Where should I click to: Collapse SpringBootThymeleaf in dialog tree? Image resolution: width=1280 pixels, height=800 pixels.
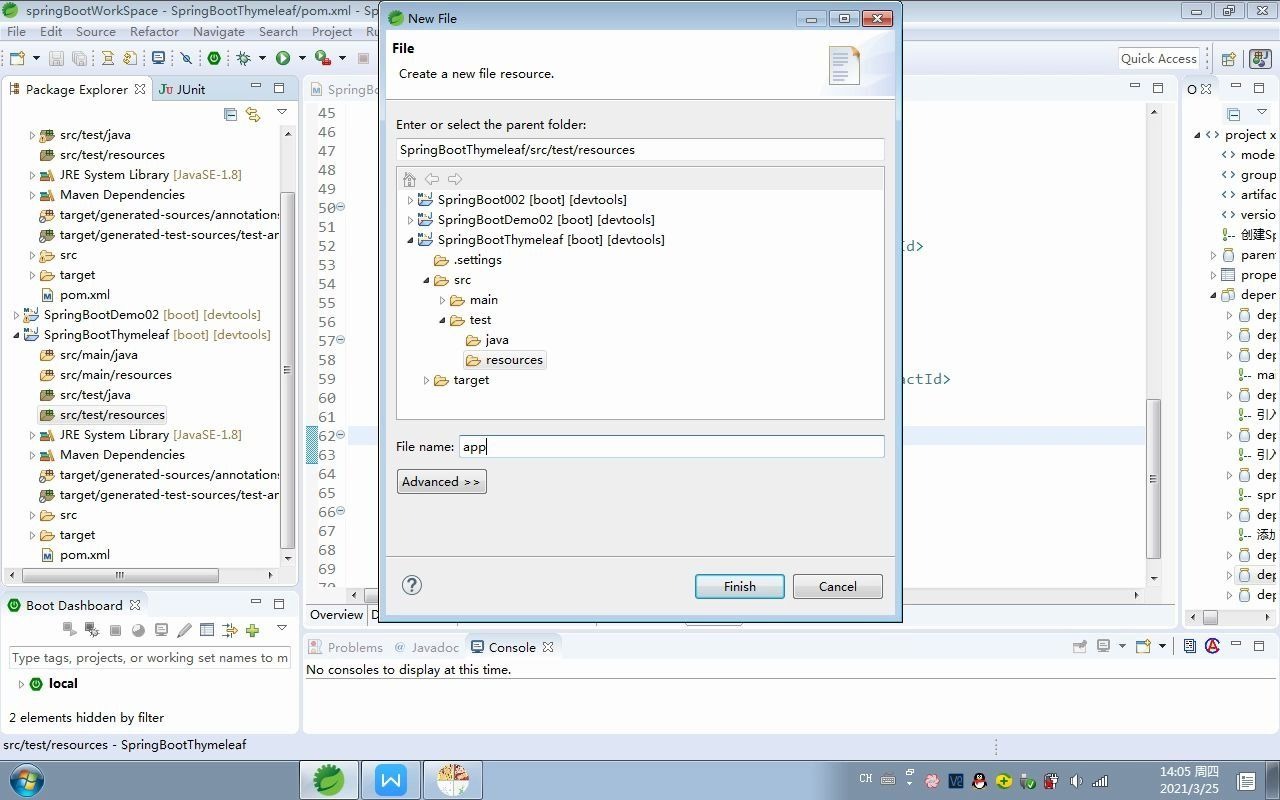[410, 240]
